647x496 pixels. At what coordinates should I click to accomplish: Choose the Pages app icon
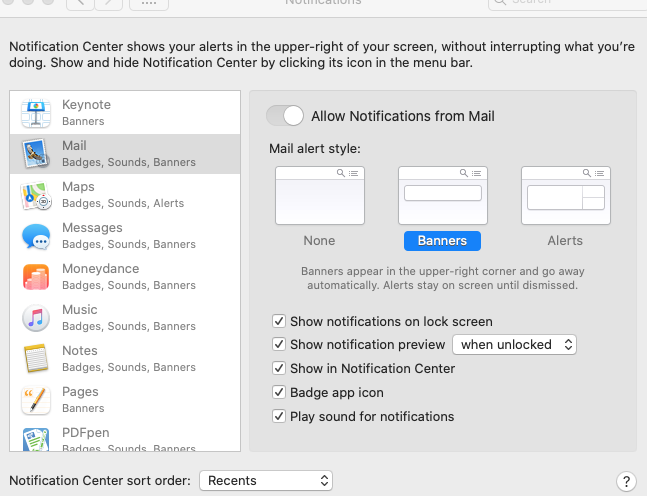(36, 400)
